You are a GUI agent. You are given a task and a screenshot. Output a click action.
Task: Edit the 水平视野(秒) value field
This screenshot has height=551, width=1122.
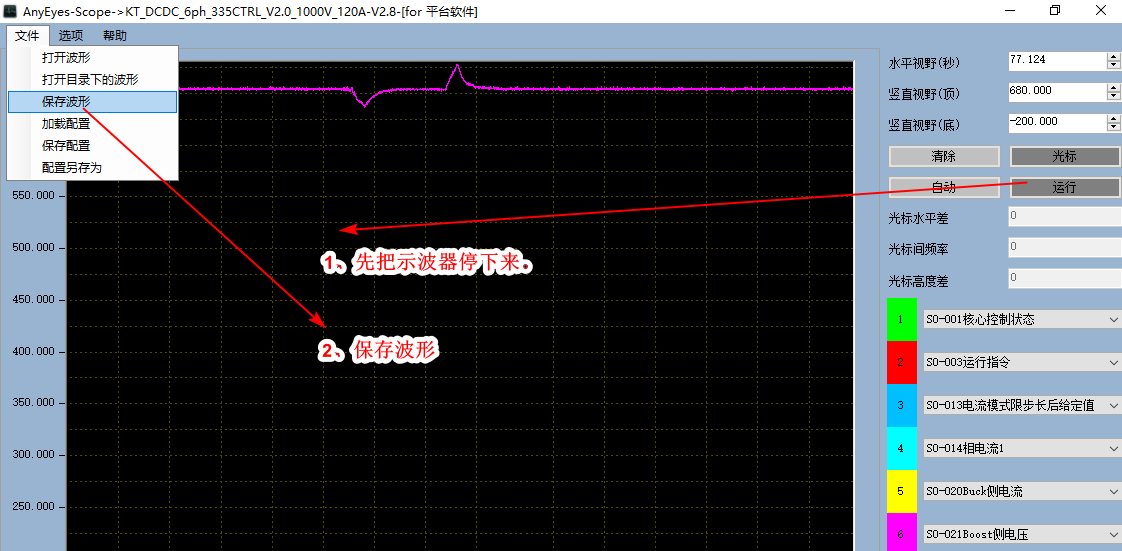coord(1057,60)
